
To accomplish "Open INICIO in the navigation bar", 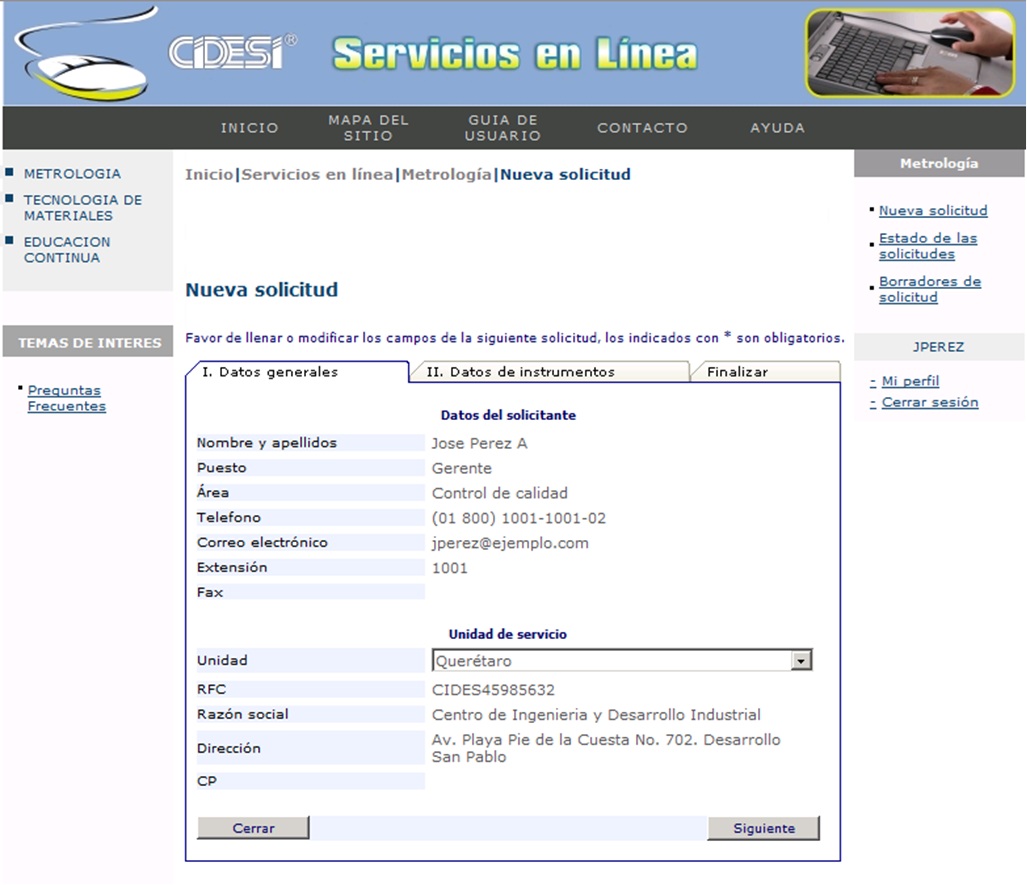I will [x=250, y=128].
